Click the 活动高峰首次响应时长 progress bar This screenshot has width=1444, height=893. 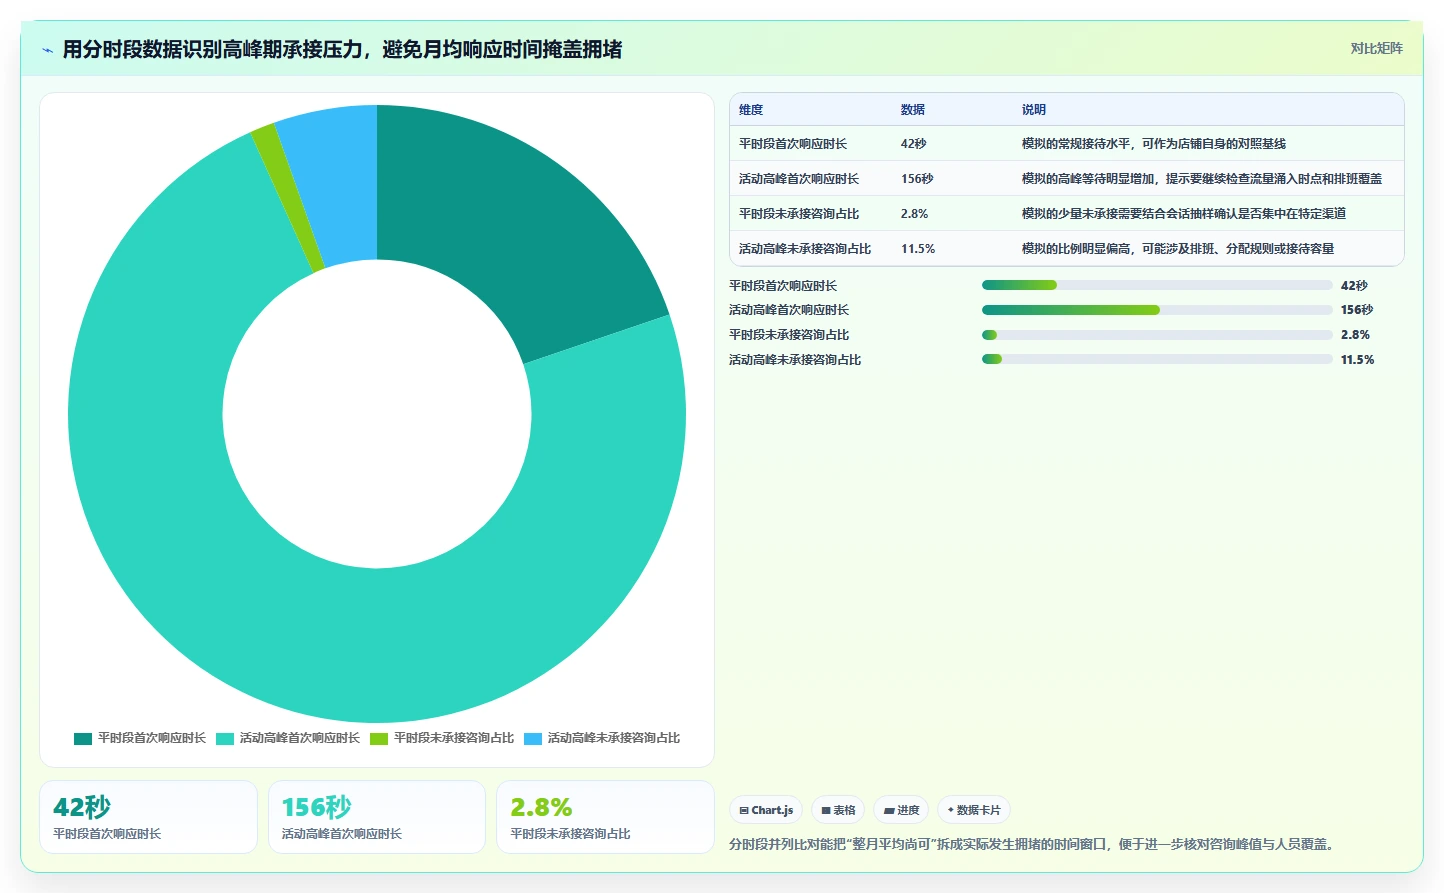pyautogui.click(x=1157, y=310)
